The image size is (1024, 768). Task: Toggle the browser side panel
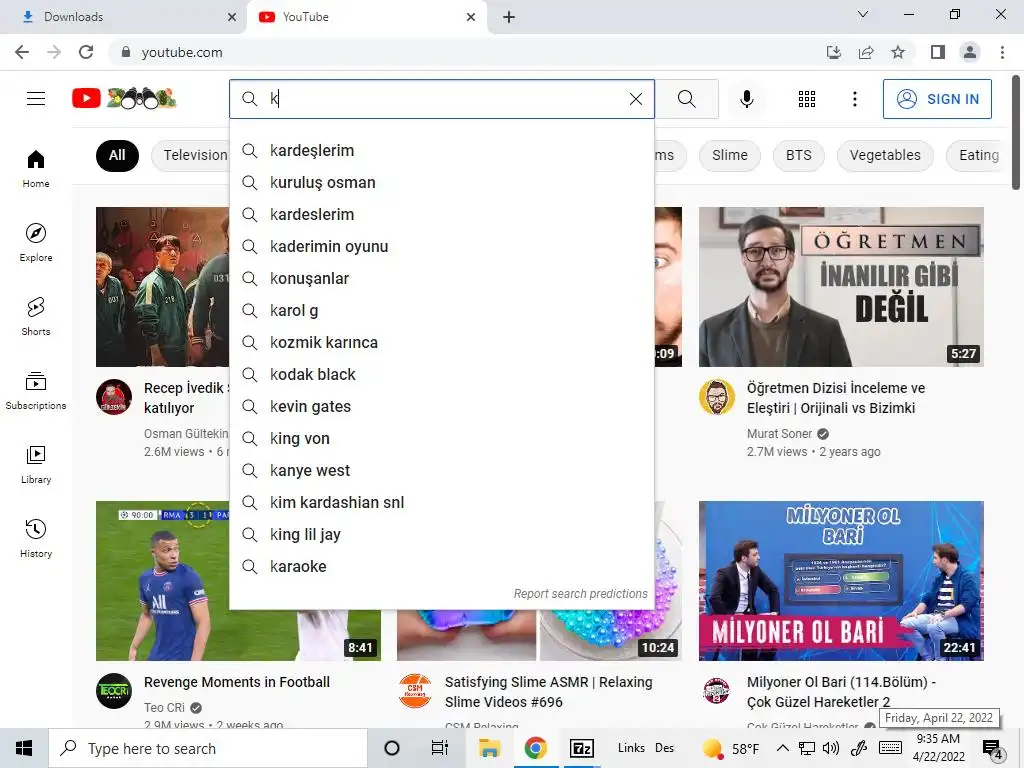coord(938,52)
